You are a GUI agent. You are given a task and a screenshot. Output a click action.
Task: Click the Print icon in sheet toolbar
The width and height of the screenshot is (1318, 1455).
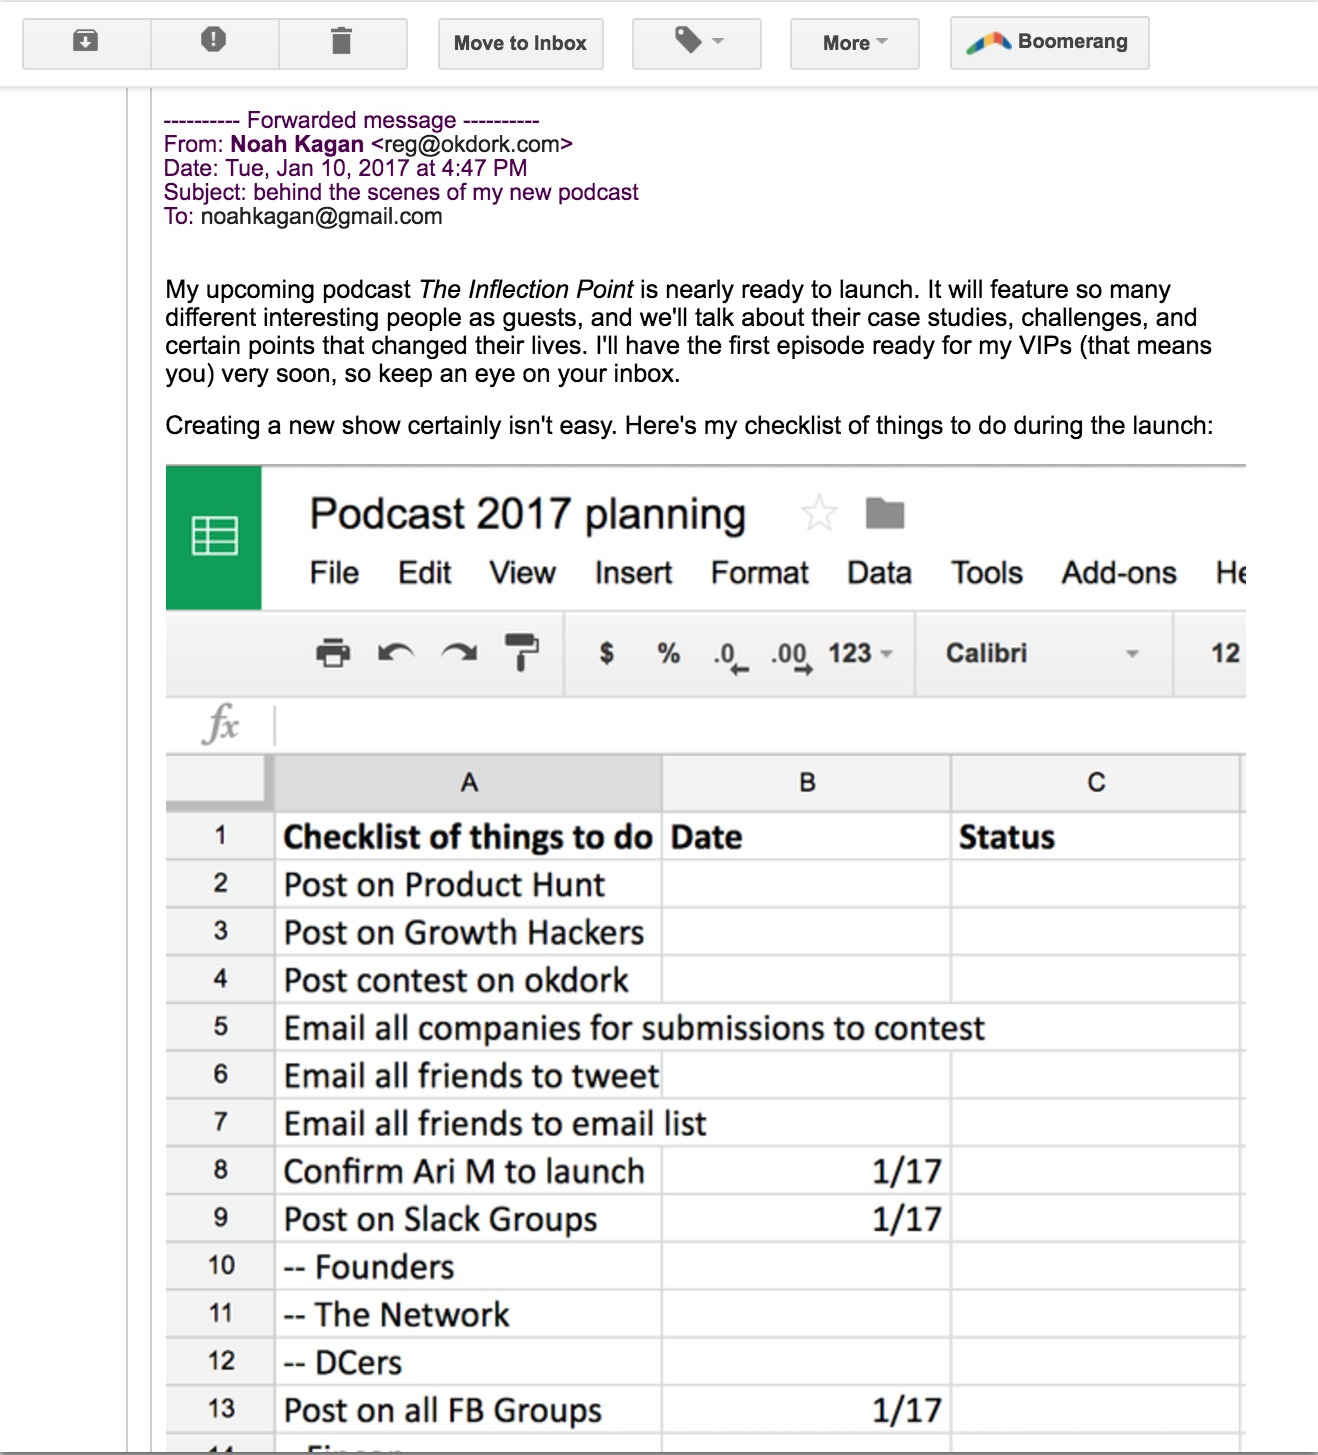pyautogui.click(x=333, y=653)
